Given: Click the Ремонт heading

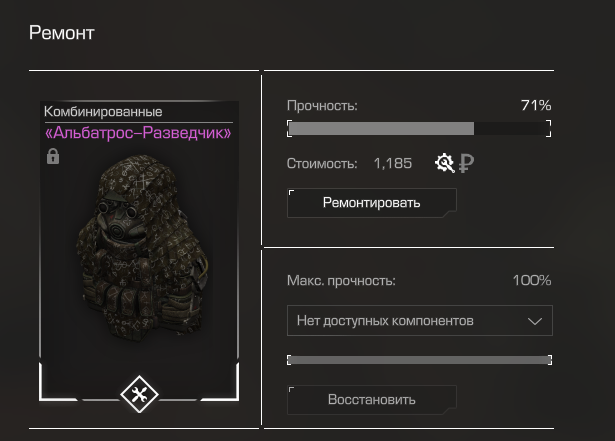Looking at the screenshot, I should click(62, 33).
